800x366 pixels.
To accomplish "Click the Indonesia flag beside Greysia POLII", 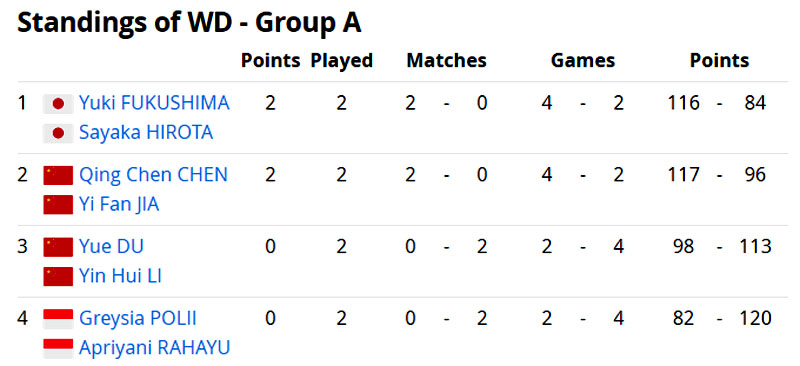I will pyautogui.click(x=58, y=319).
